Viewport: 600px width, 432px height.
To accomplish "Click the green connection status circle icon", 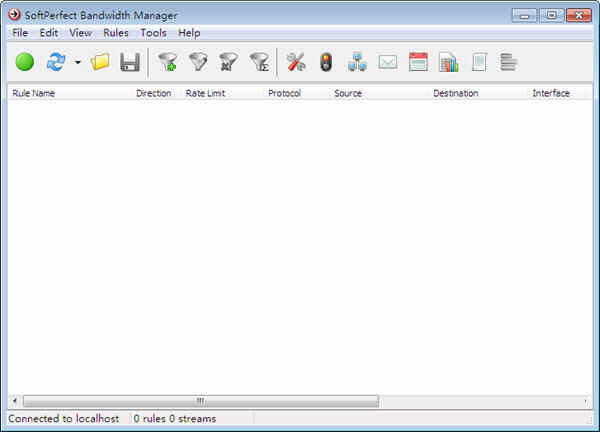I will [25, 62].
